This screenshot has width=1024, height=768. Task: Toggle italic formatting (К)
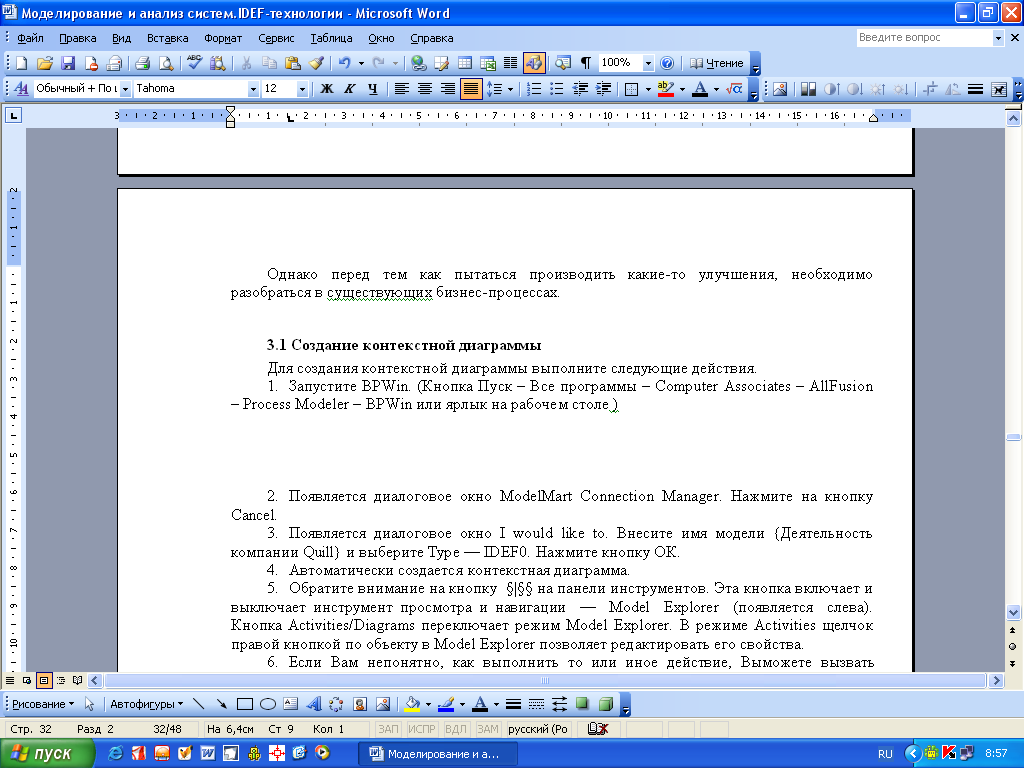point(349,89)
